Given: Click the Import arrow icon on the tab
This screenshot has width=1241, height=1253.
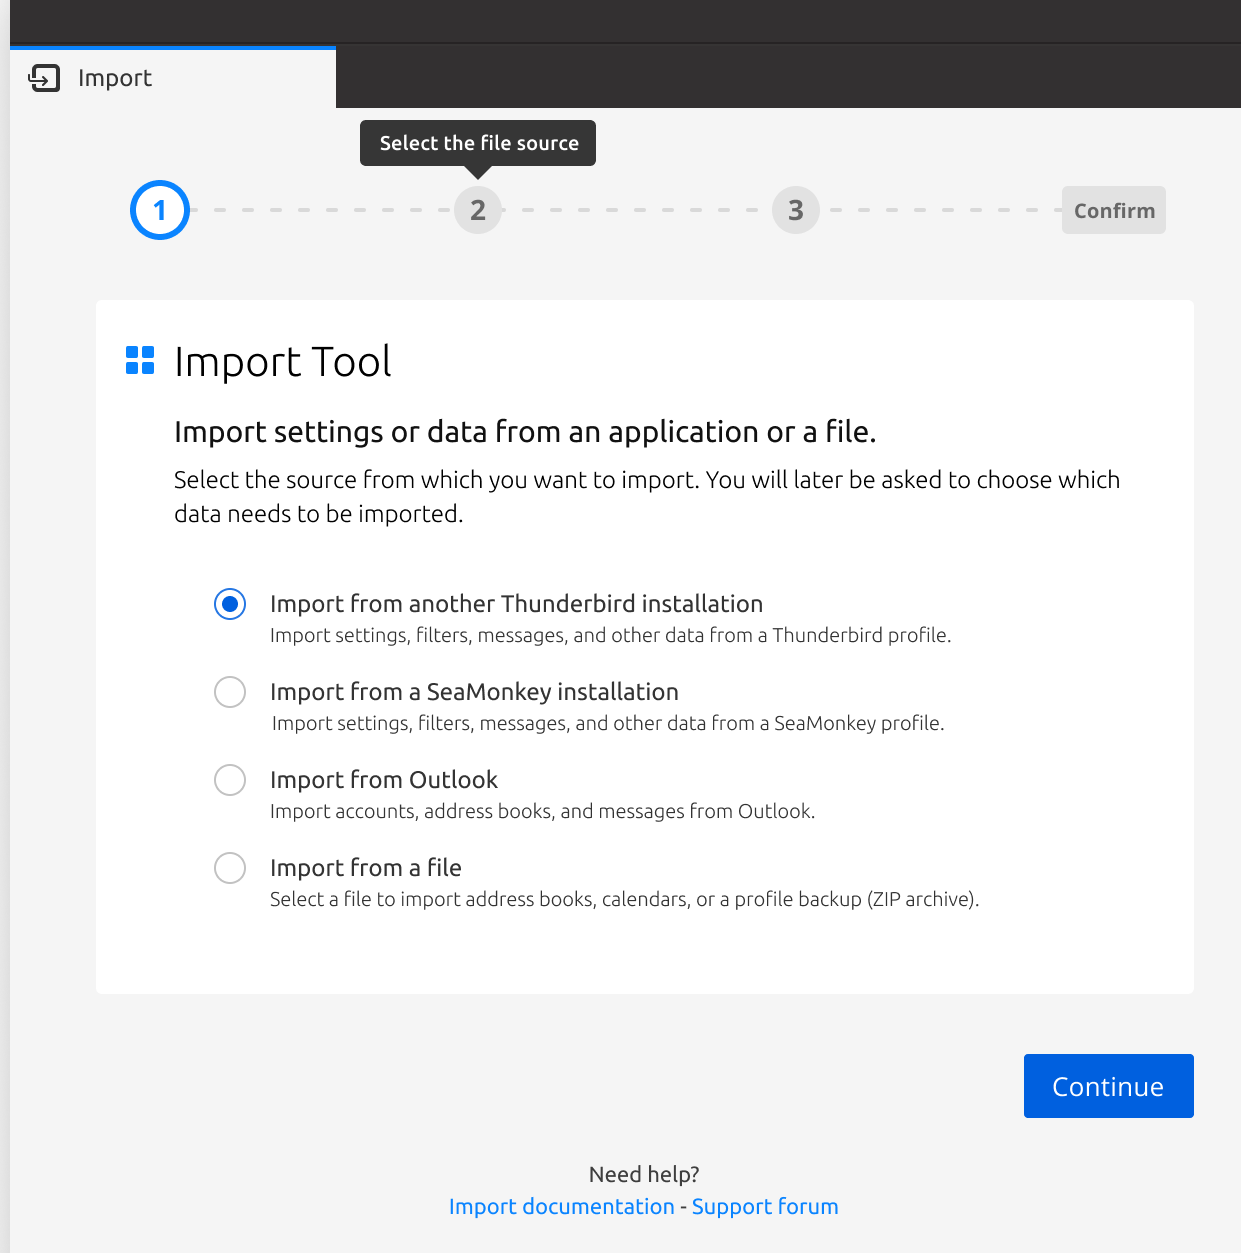Looking at the screenshot, I should click(x=44, y=78).
